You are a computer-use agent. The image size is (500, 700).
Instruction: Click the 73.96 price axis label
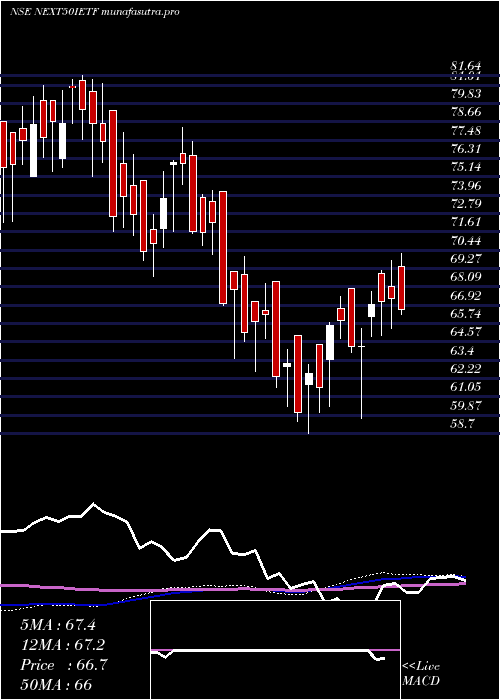pyautogui.click(x=465, y=185)
